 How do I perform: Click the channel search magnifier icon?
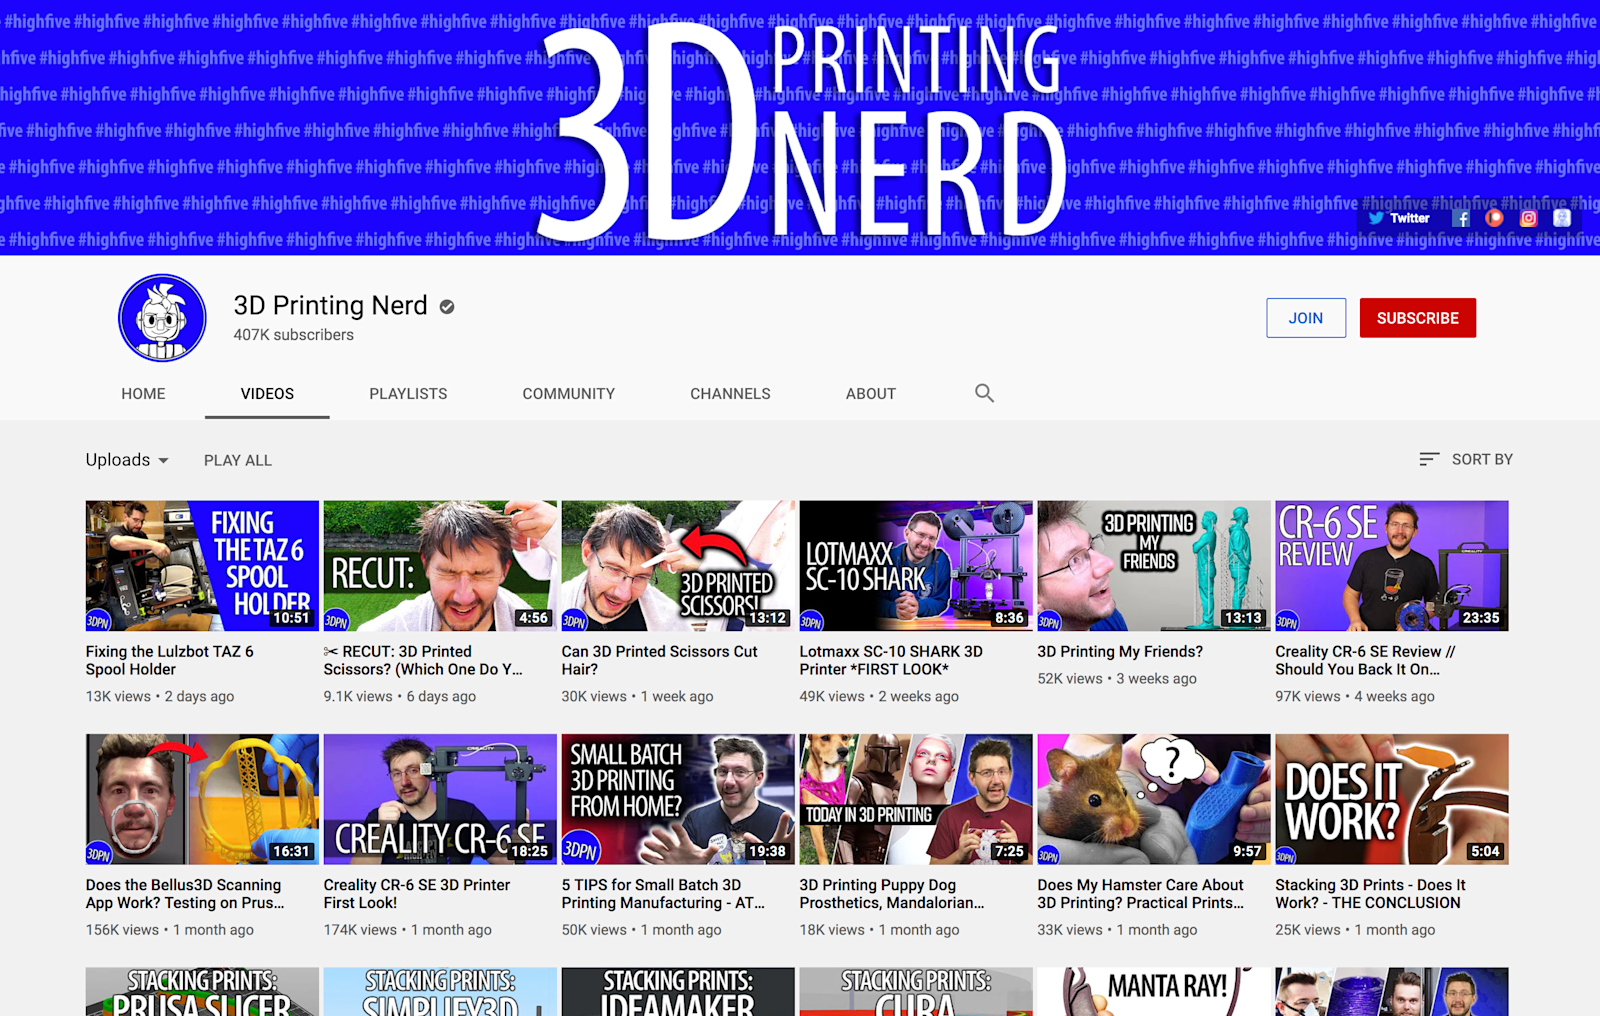click(x=984, y=393)
